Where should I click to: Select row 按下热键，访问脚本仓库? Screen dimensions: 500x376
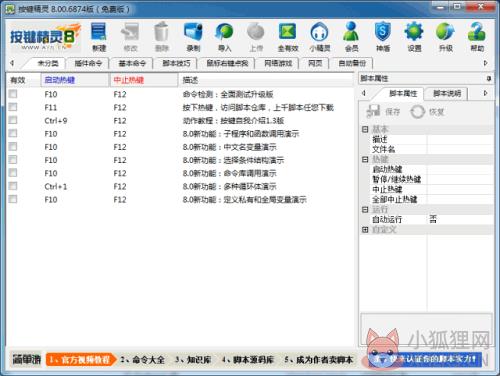pyautogui.click(x=180, y=107)
